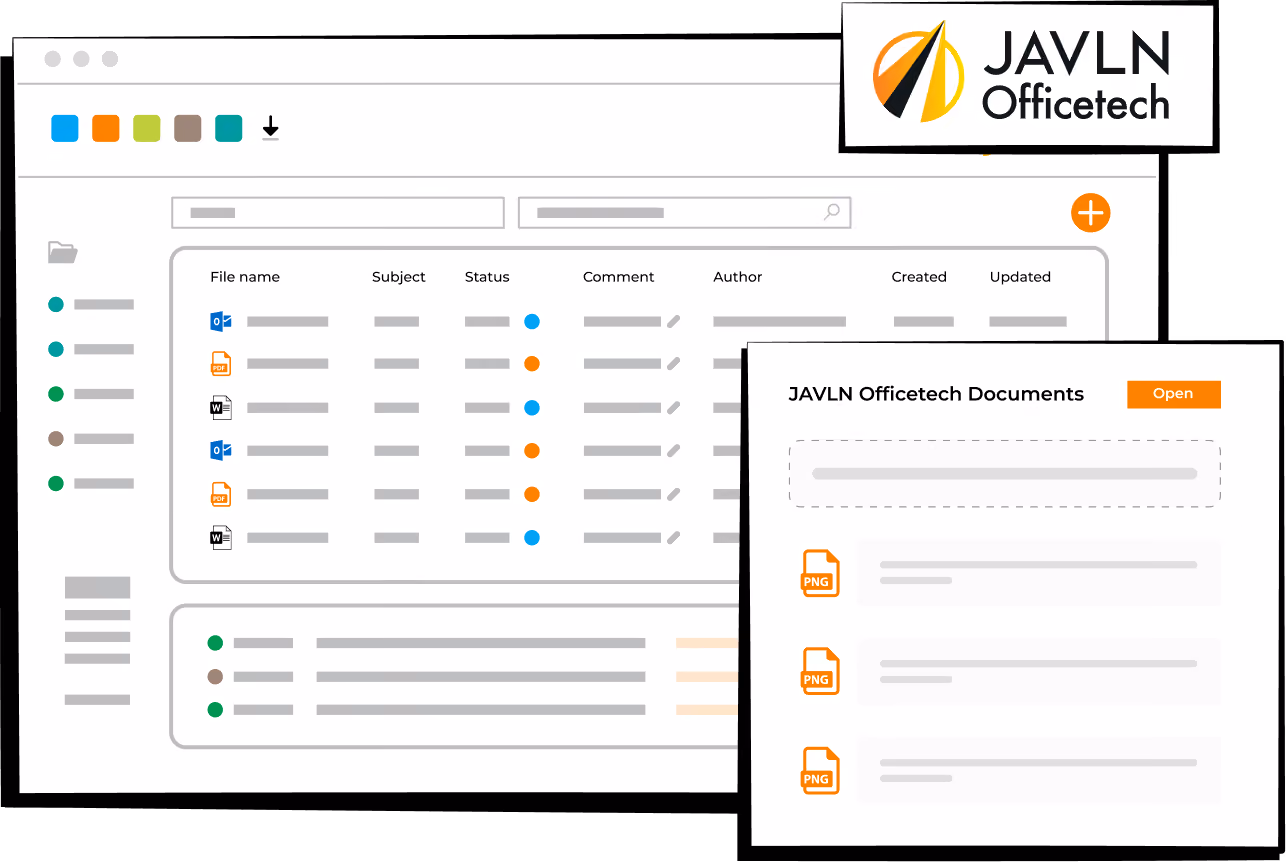Pick the orange color swatch in the toolbar
1286x862 pixels.
click(x=106, y=128)
